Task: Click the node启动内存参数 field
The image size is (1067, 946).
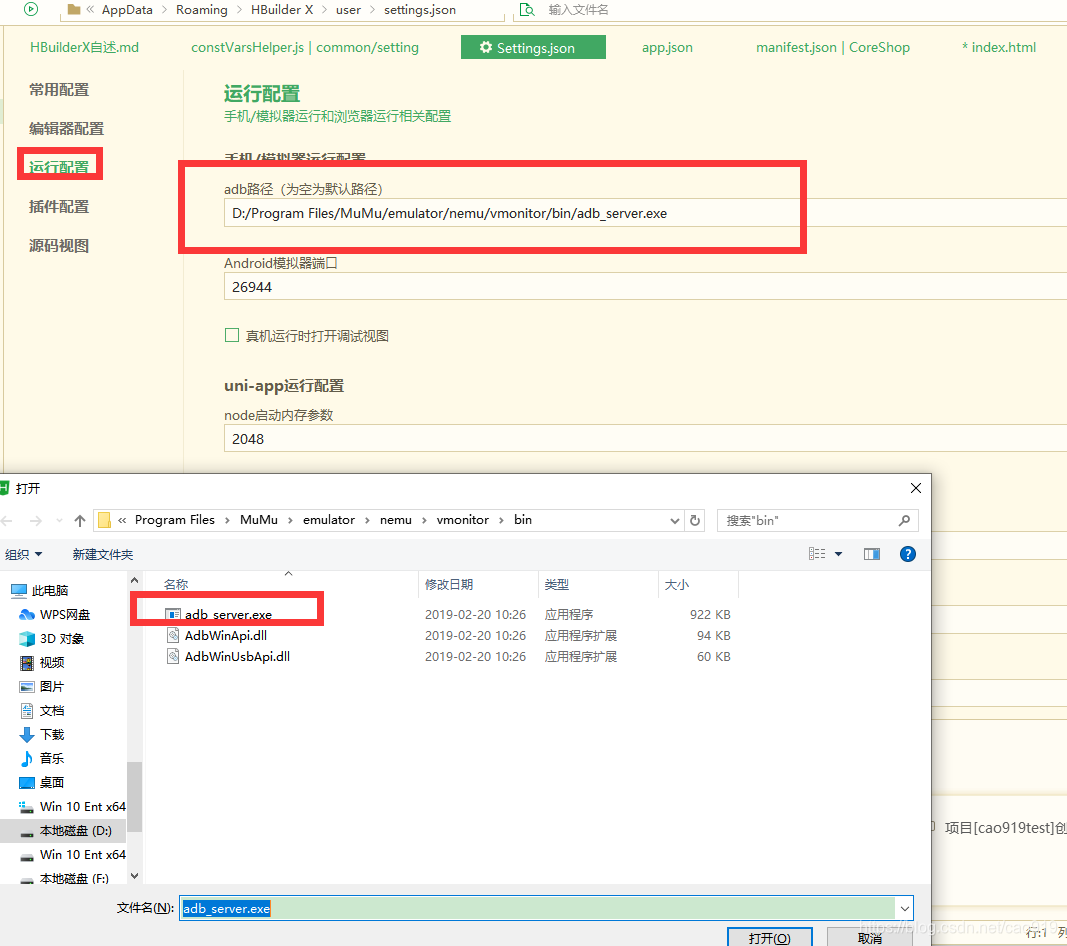Action: pyautogui.click(x=645, y=438)
